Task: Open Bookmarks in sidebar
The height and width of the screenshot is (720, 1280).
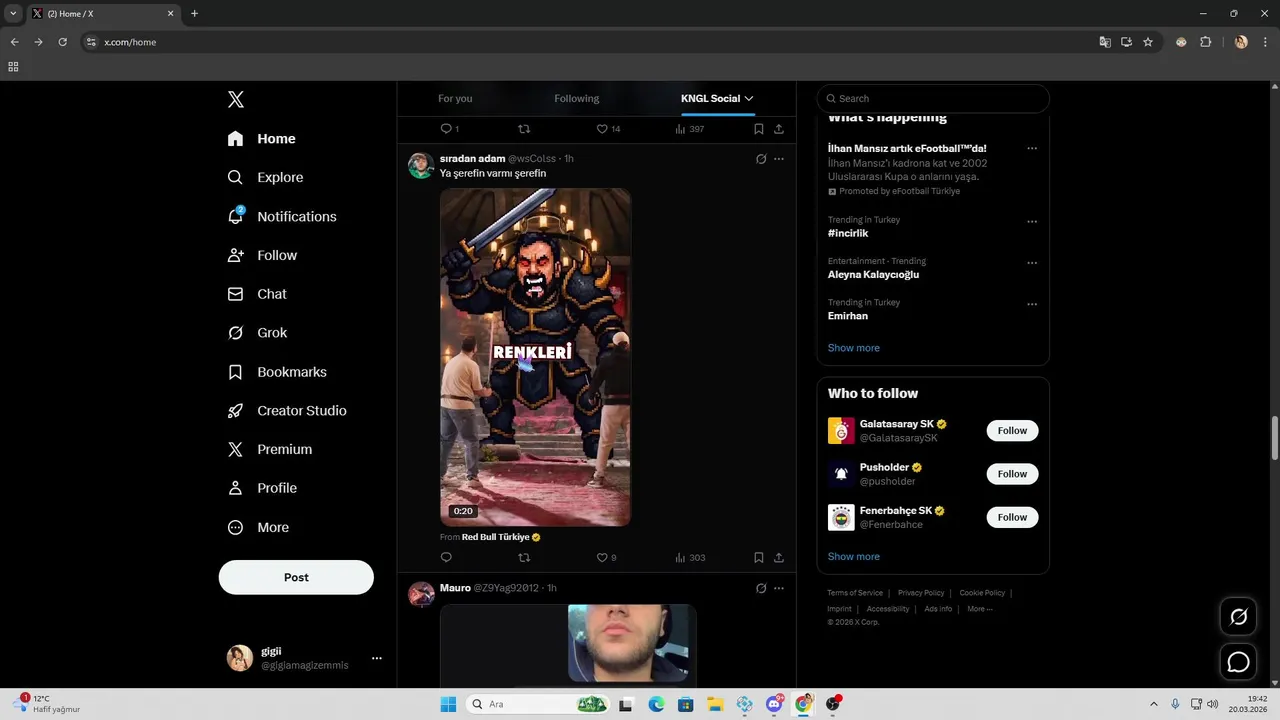Action: click(278, 372)
